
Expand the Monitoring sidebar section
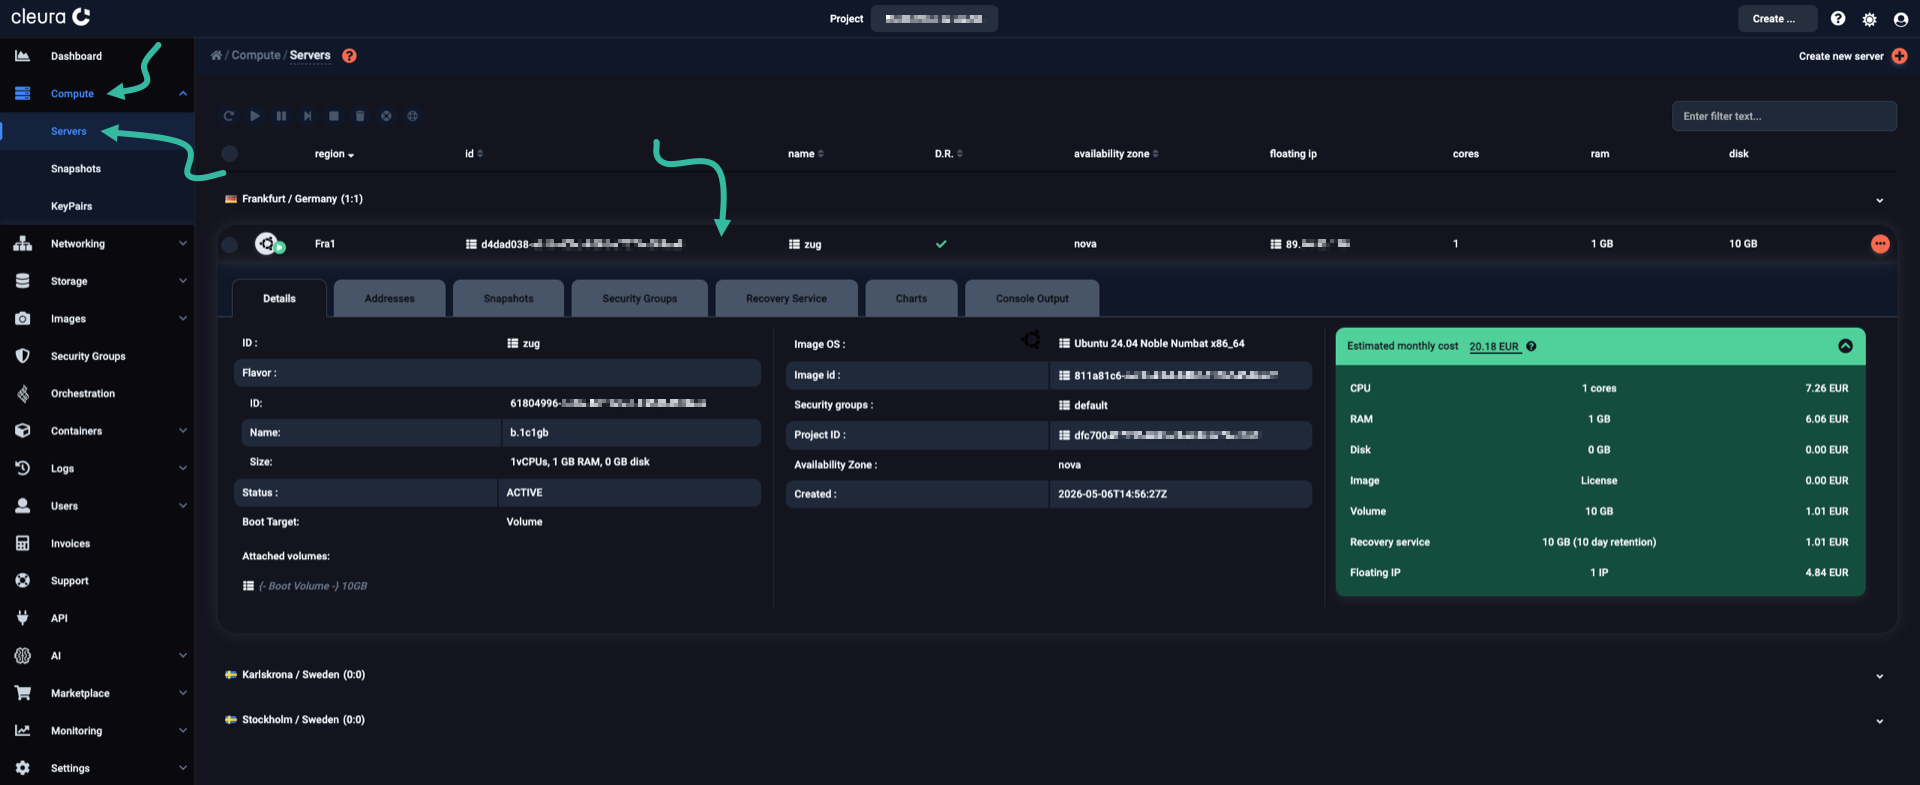pos(97,731)
